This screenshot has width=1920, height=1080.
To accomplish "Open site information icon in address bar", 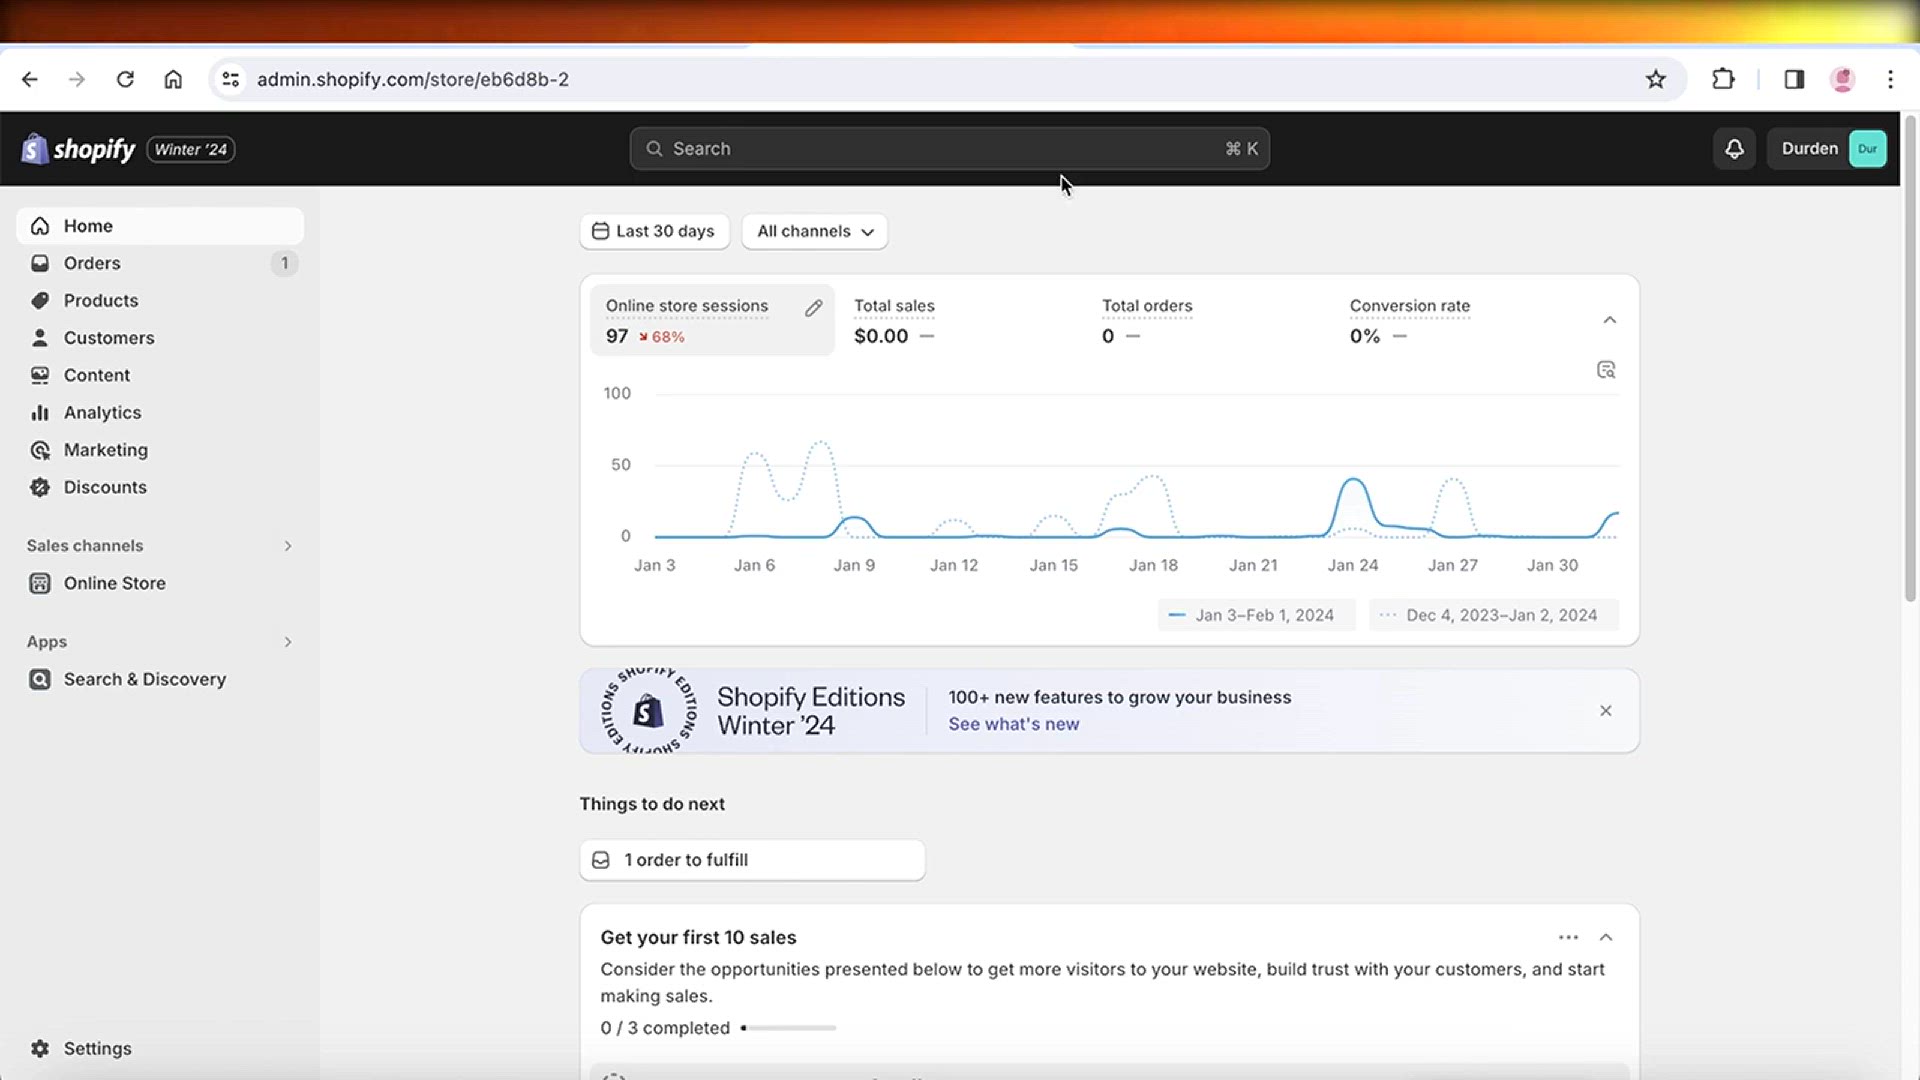I will (x=231, y=79).
